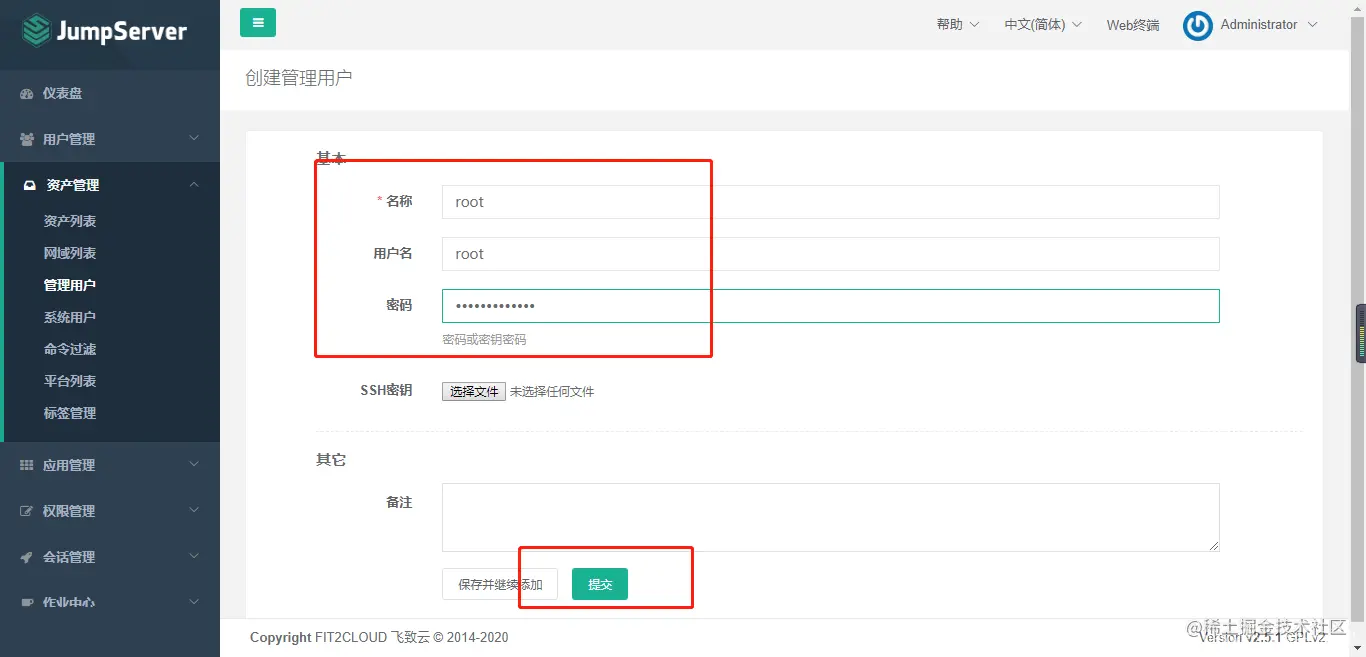Open 仪表盘 in the sidebar

pyautogui.click(x=62, y=94)
